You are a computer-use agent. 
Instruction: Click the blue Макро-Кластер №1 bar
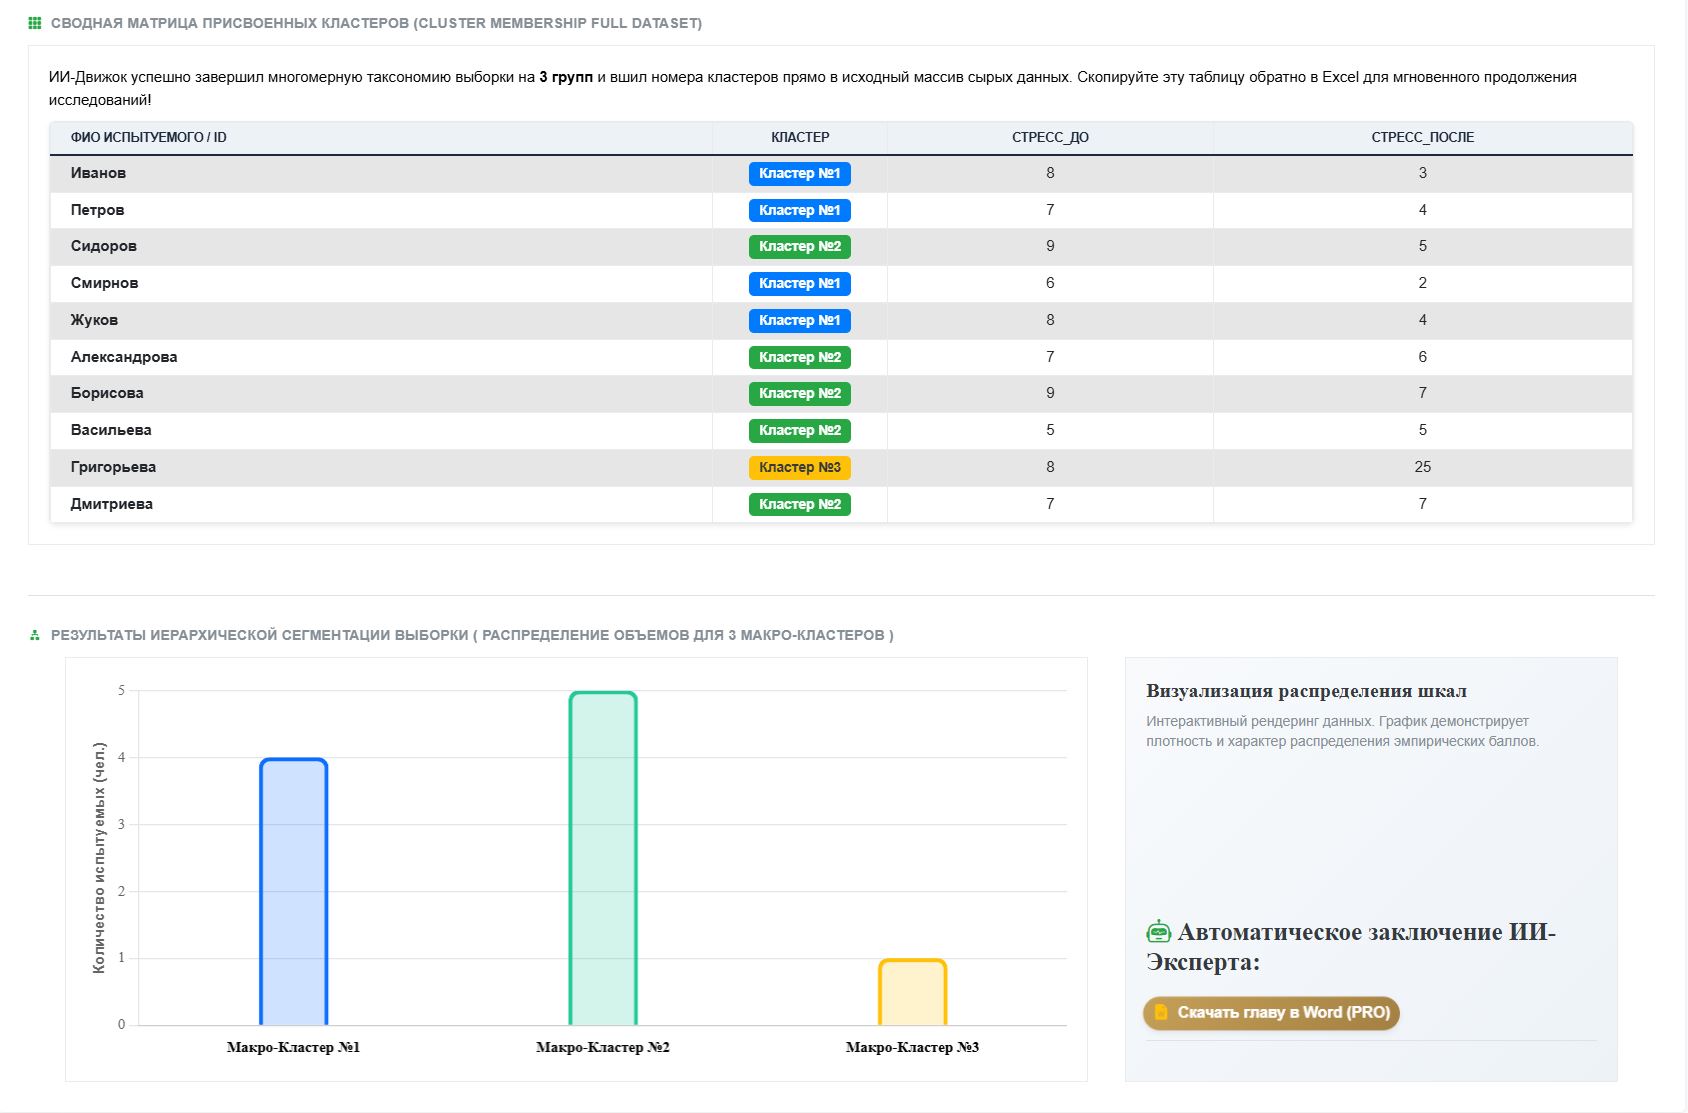[294, 892]
